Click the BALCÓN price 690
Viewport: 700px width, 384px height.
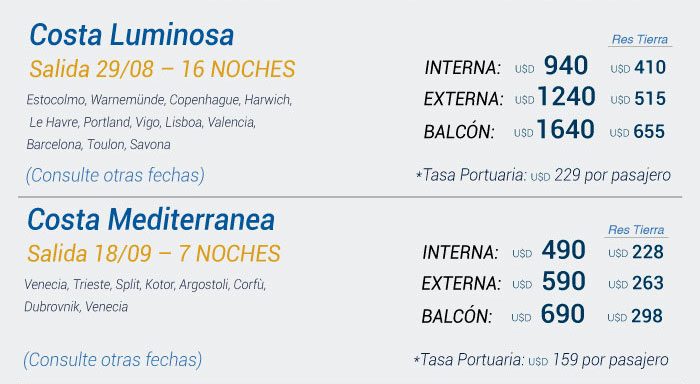click(x=562, y=314)
